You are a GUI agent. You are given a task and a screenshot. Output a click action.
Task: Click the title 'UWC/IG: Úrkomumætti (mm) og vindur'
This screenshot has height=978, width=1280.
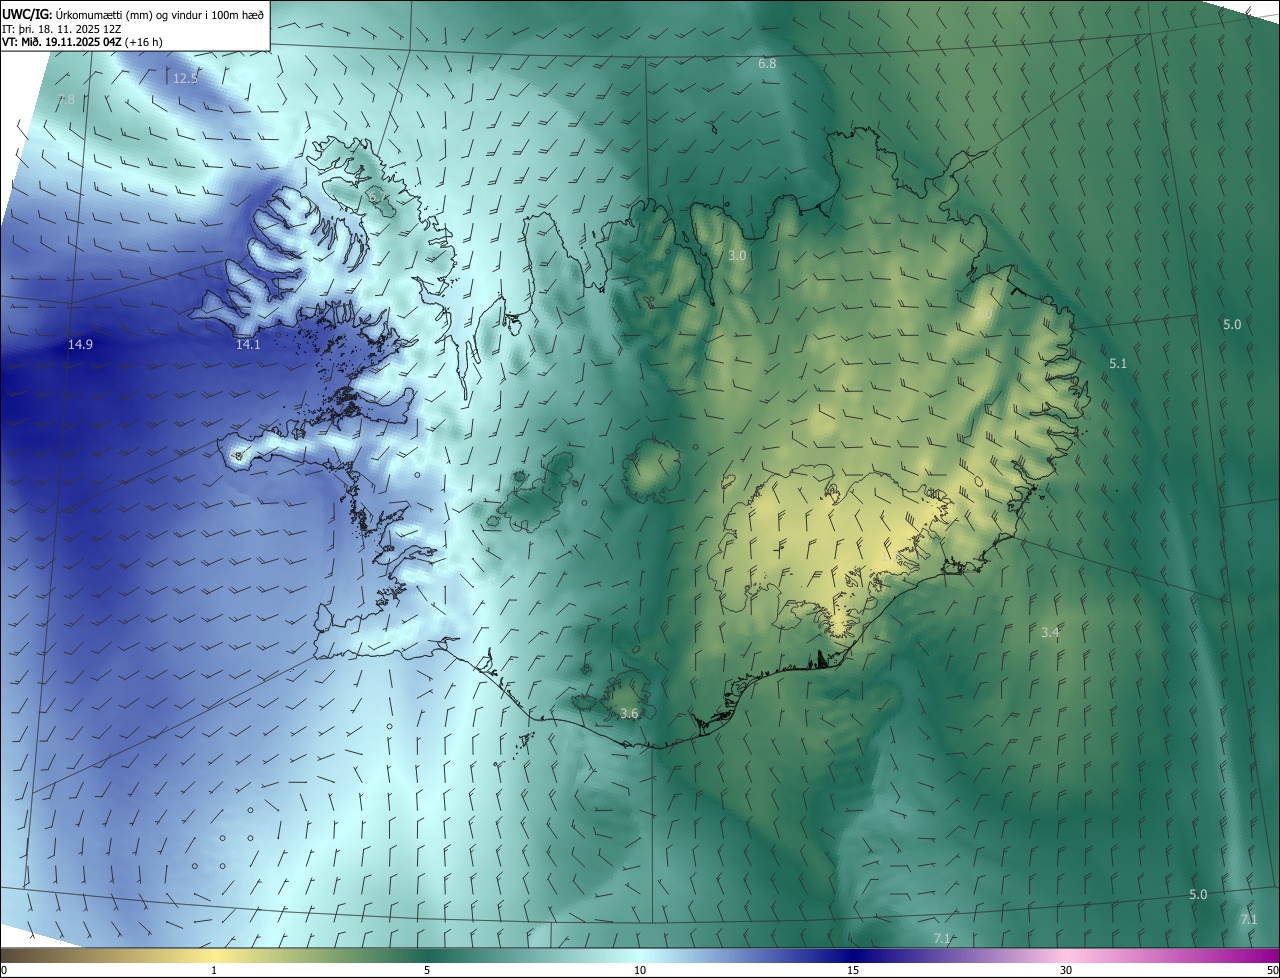[134, 13]
